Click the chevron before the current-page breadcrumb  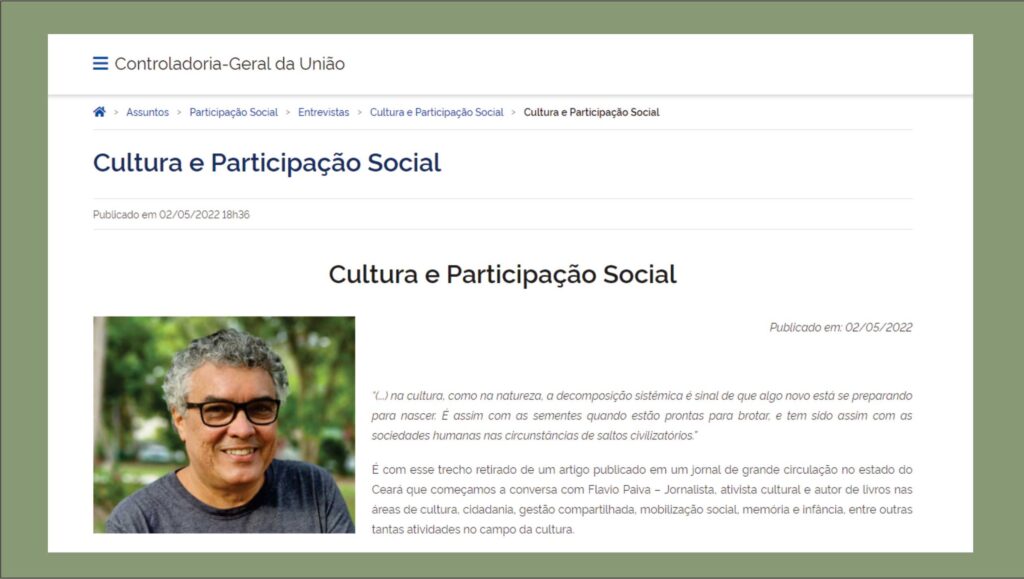tap(514, 112)
